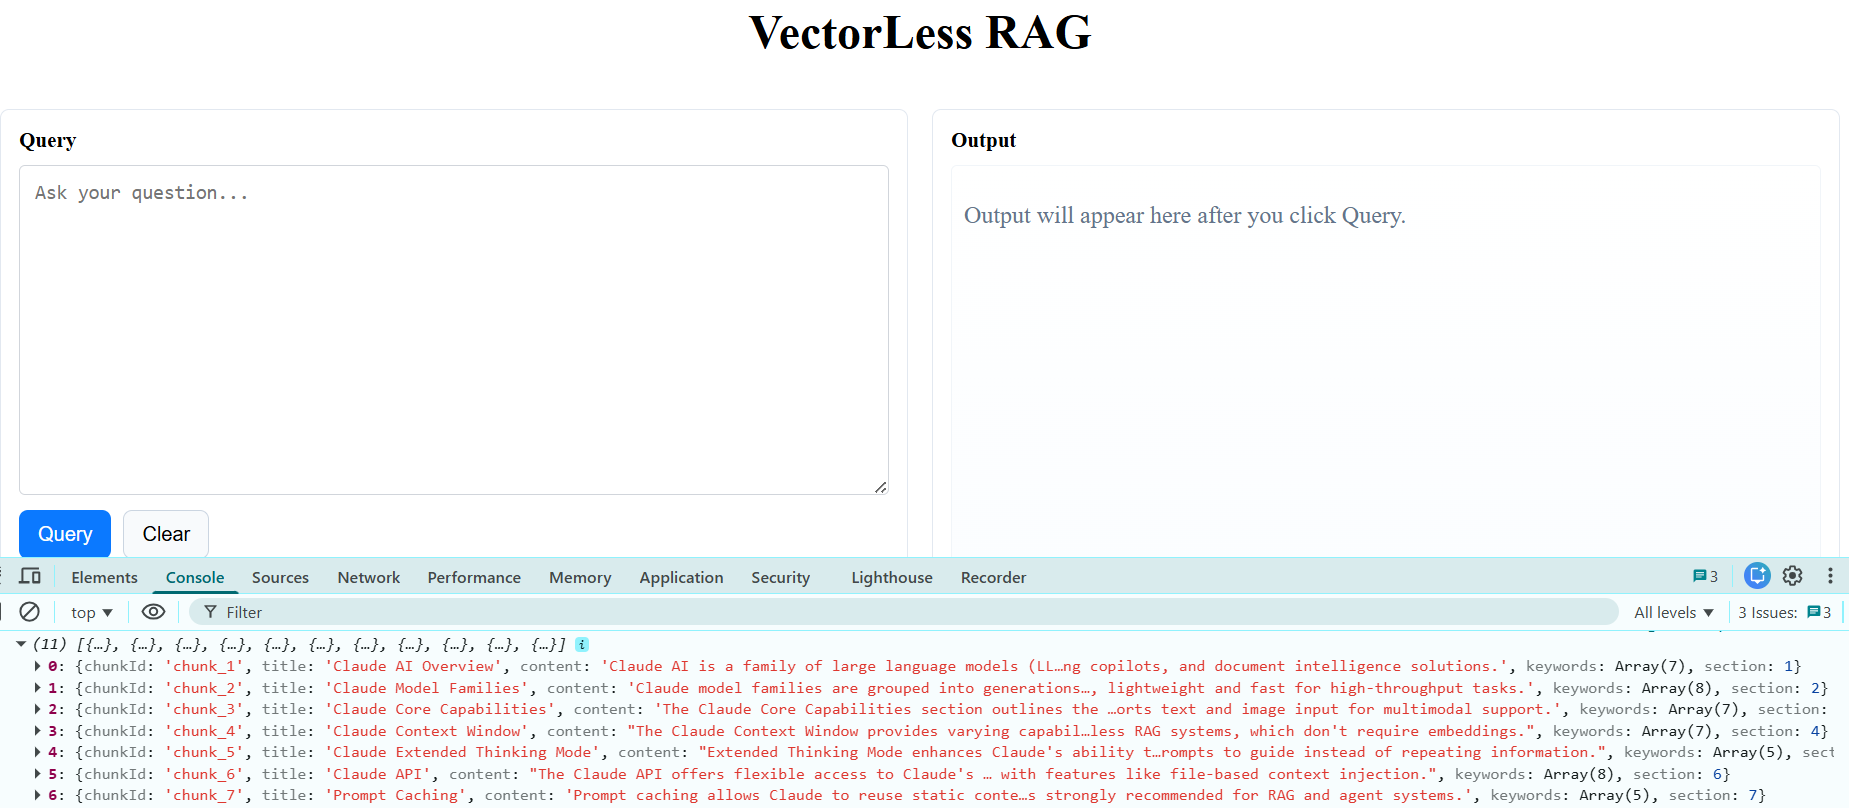Toggle the device toolbar icon
1849x808 pixels.
(30, 576)
